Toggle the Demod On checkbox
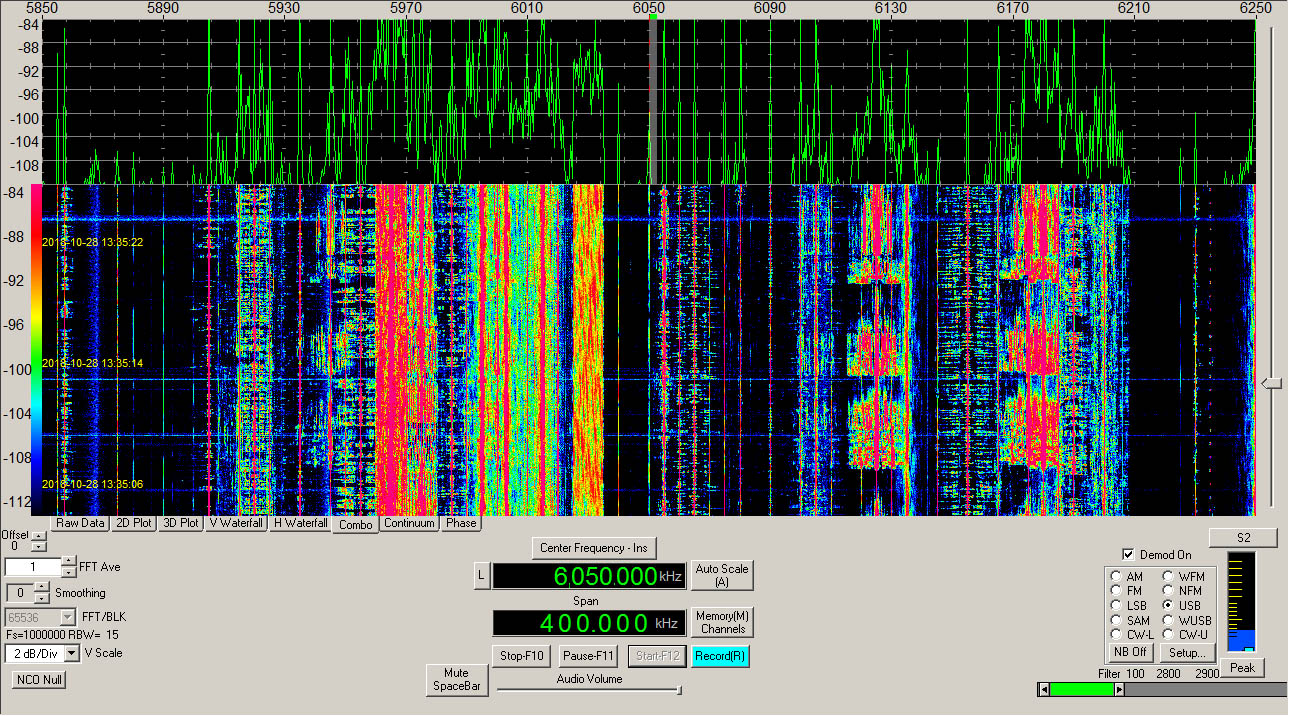This screenshot has width=1289, height=716. click(x=1129, y=555)
